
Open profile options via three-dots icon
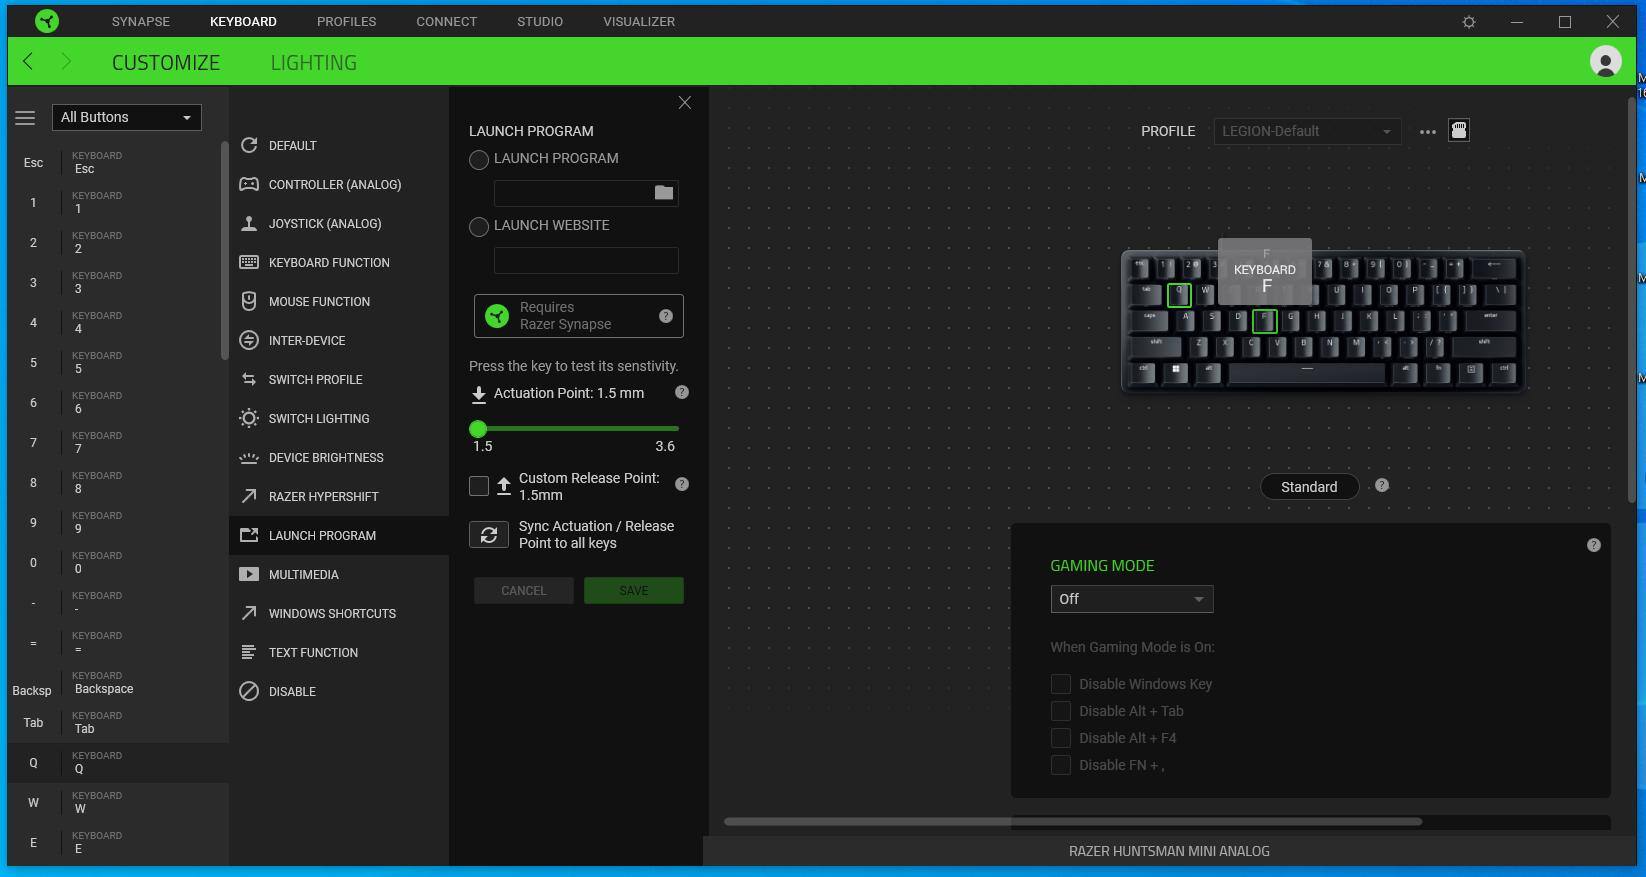[x=1427, y=131]
